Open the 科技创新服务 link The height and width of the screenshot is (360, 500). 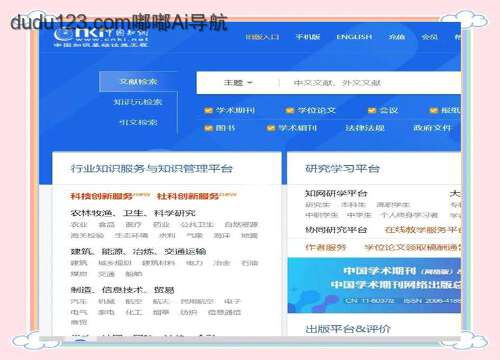pyautogui.click(x=102, y=196)
